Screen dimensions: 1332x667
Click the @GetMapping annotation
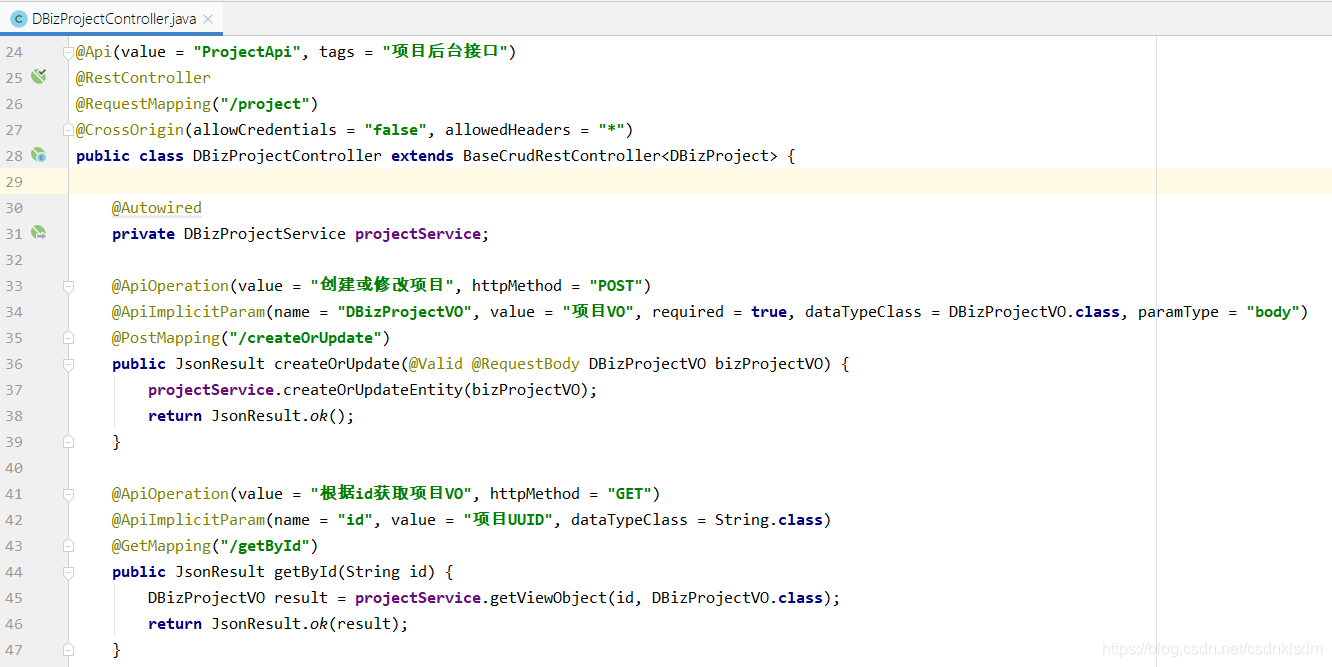coord(161,545)
